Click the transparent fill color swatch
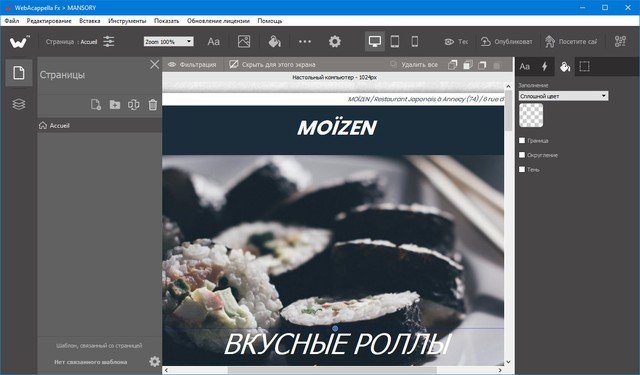 pyautogui.click(x=531, y=115)
